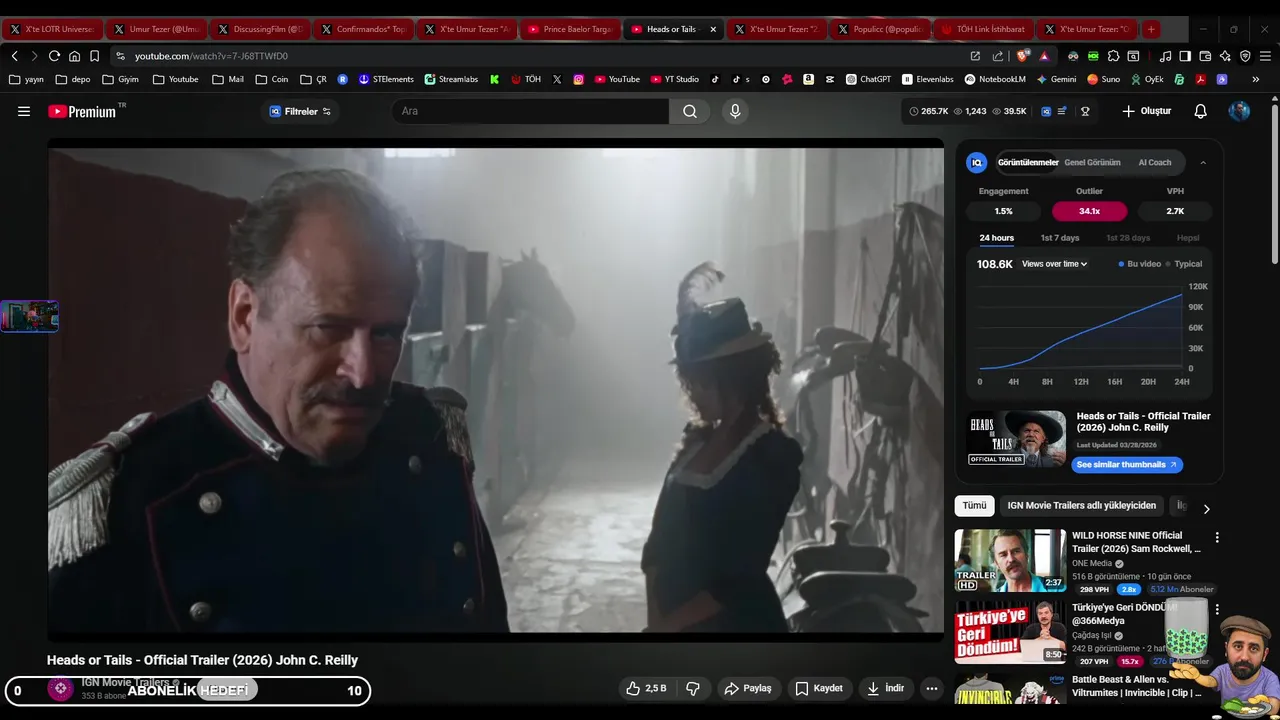
Task: Click the vidIQ logo in the stats panel
Action: pyautogui.click(x=977, y=162)
